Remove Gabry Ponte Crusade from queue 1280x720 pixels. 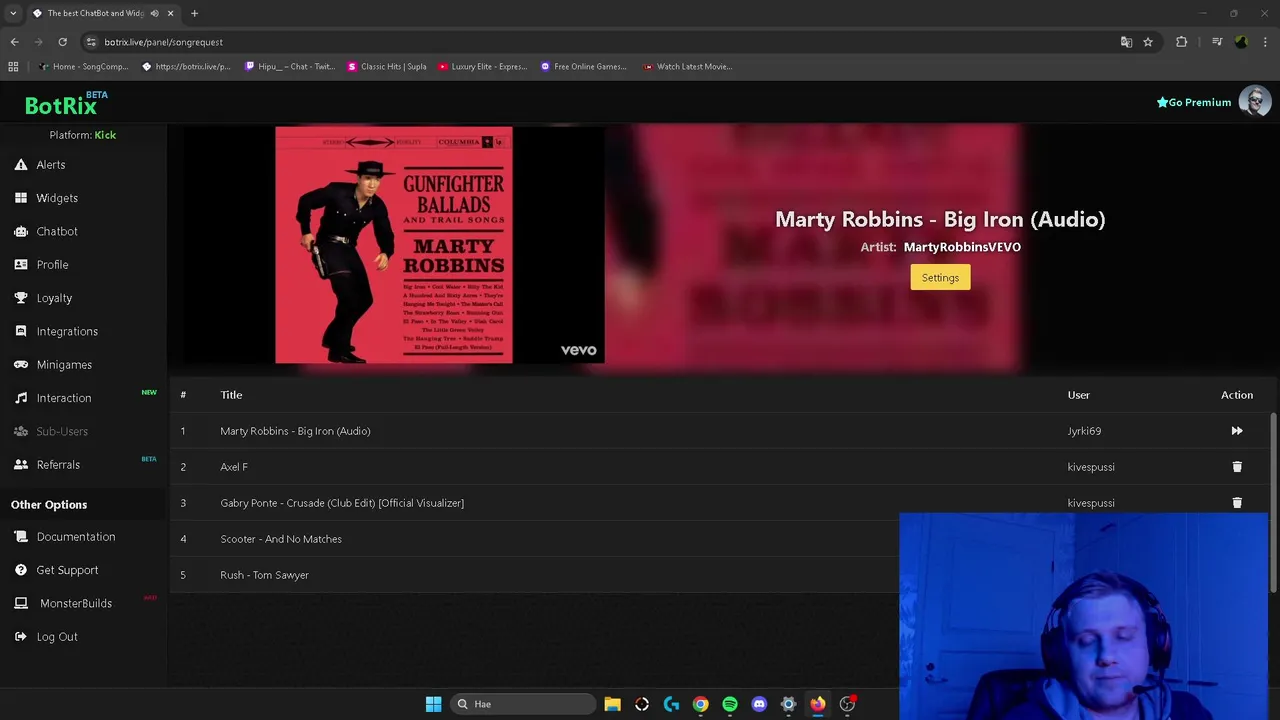pos(1237,503)
